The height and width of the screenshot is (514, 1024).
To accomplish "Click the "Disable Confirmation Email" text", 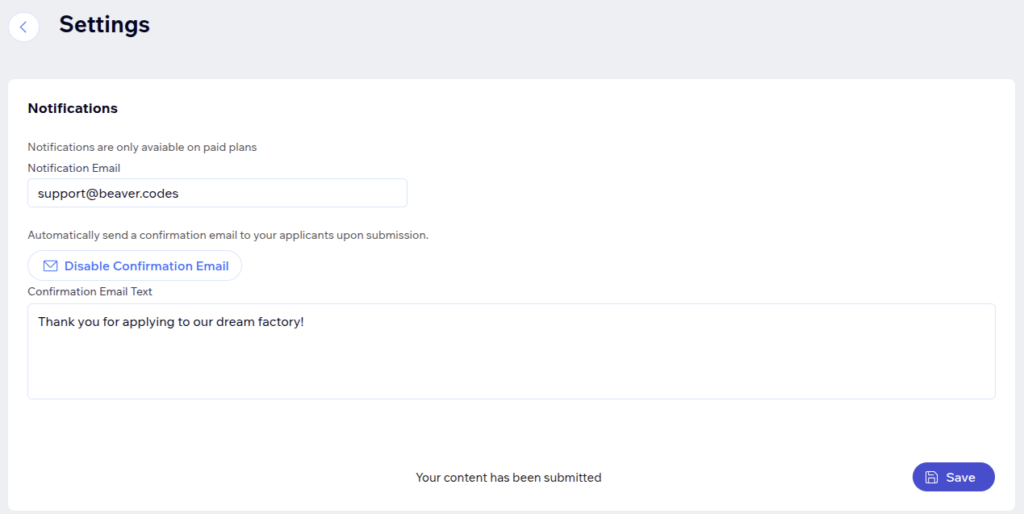I will (146, 266).
